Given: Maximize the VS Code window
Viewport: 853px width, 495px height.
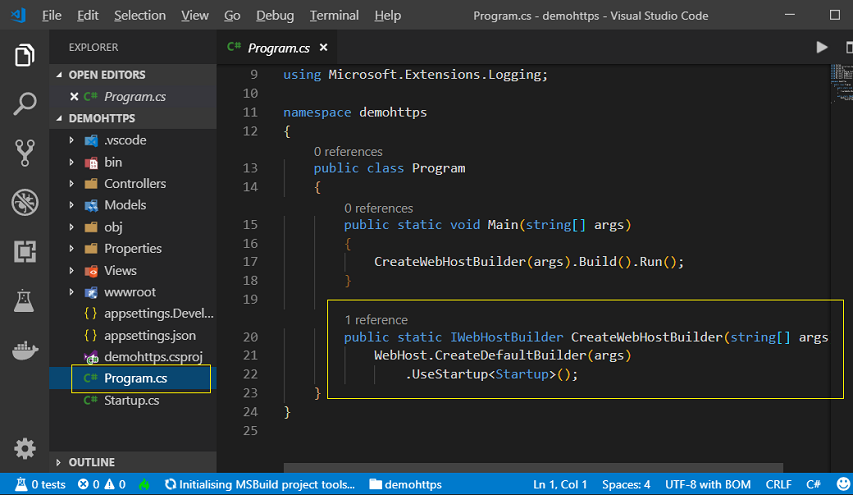Looking at the screenshot, I should (835, 15).
